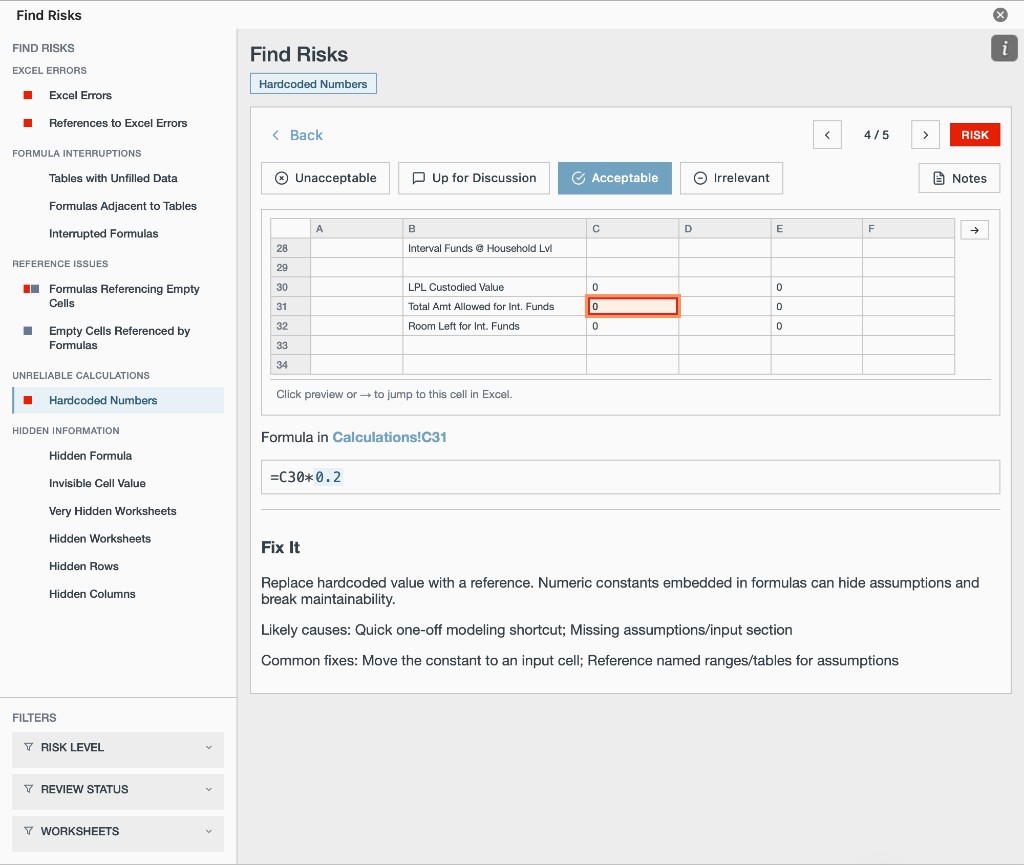This screenshot has width=1024, height=865.
Task: Expand the RISK LEVEL filter
Action: (118, 747)
